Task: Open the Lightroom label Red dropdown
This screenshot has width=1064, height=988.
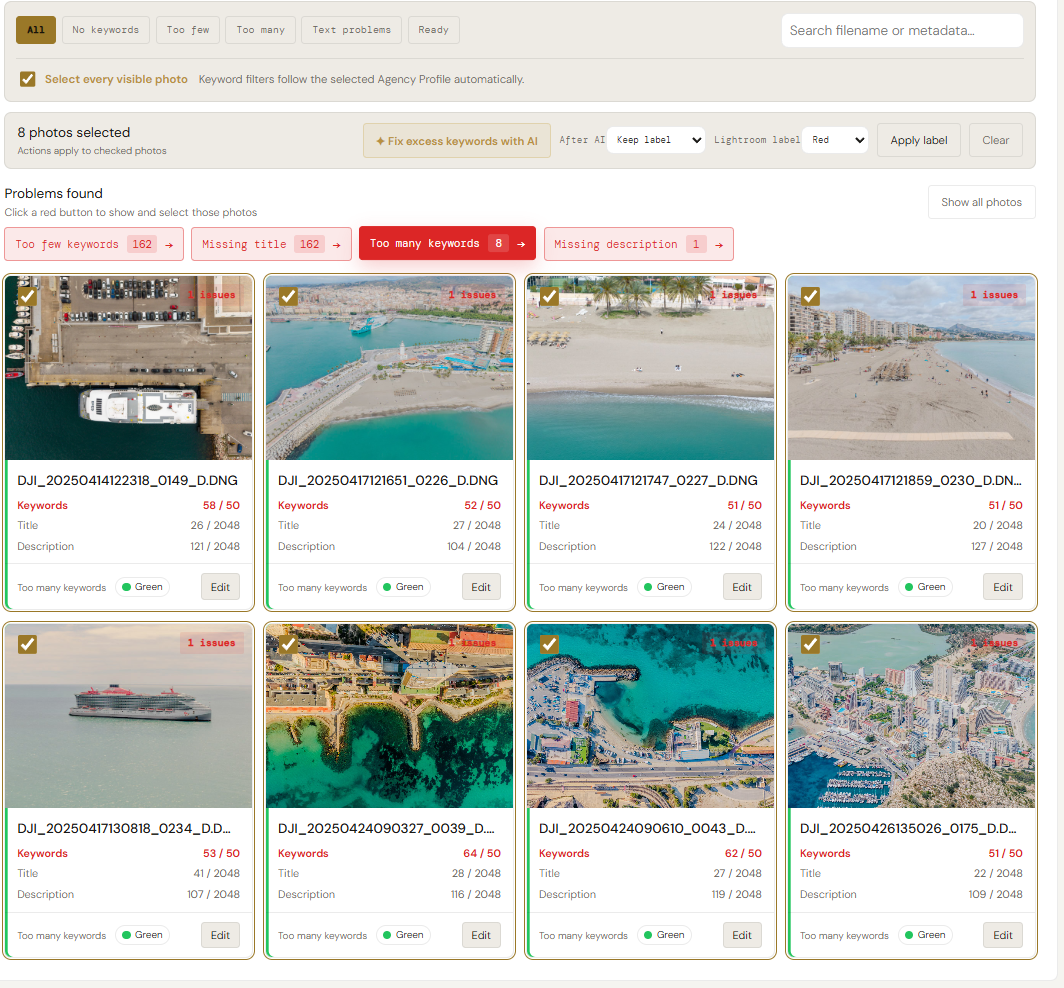Action: click(835, 140)
